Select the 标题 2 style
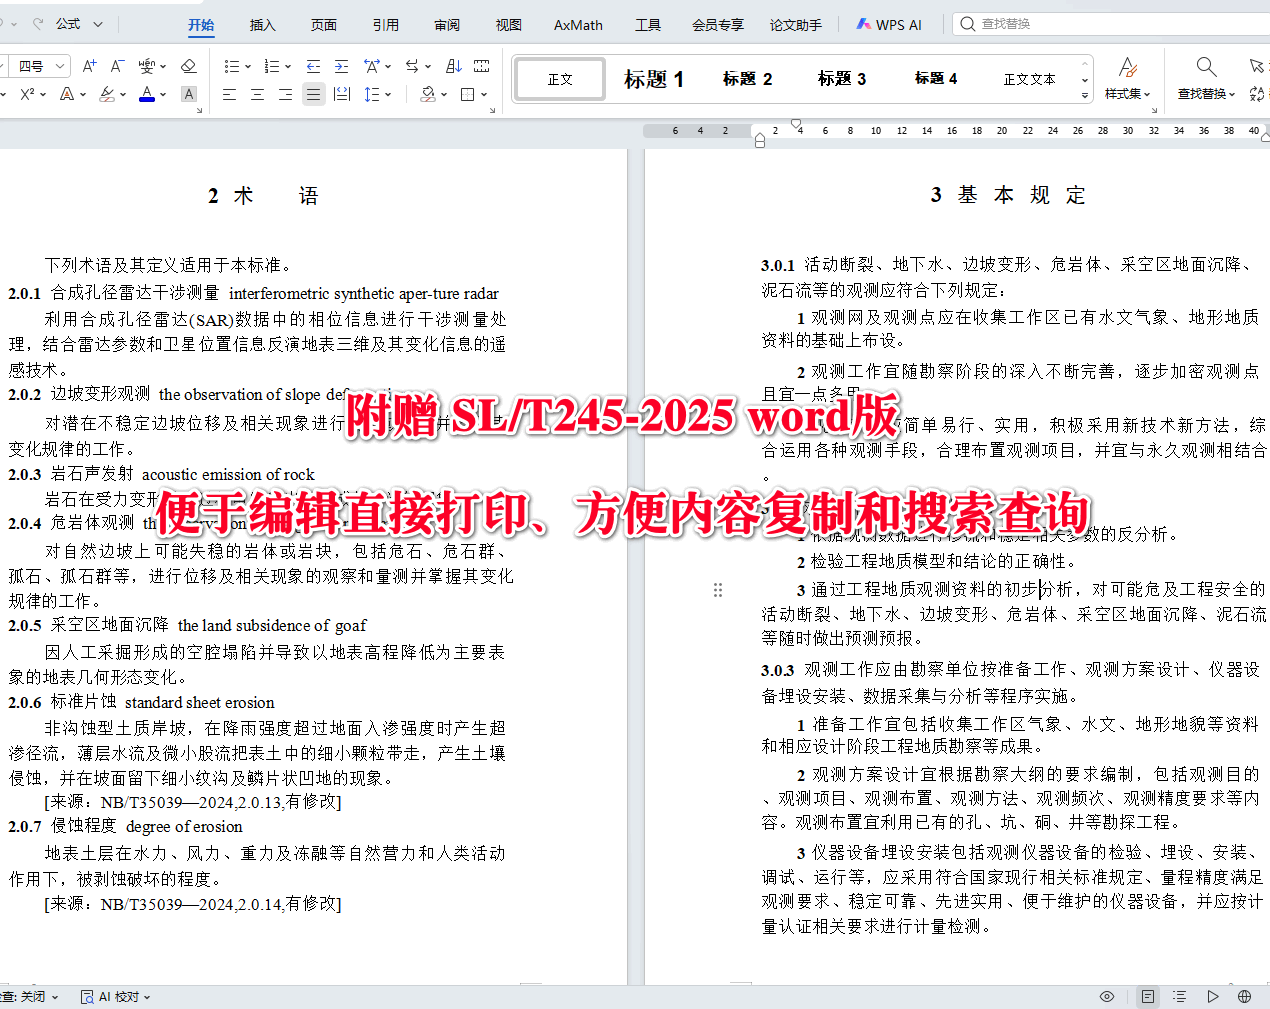 tap(747, 78)
